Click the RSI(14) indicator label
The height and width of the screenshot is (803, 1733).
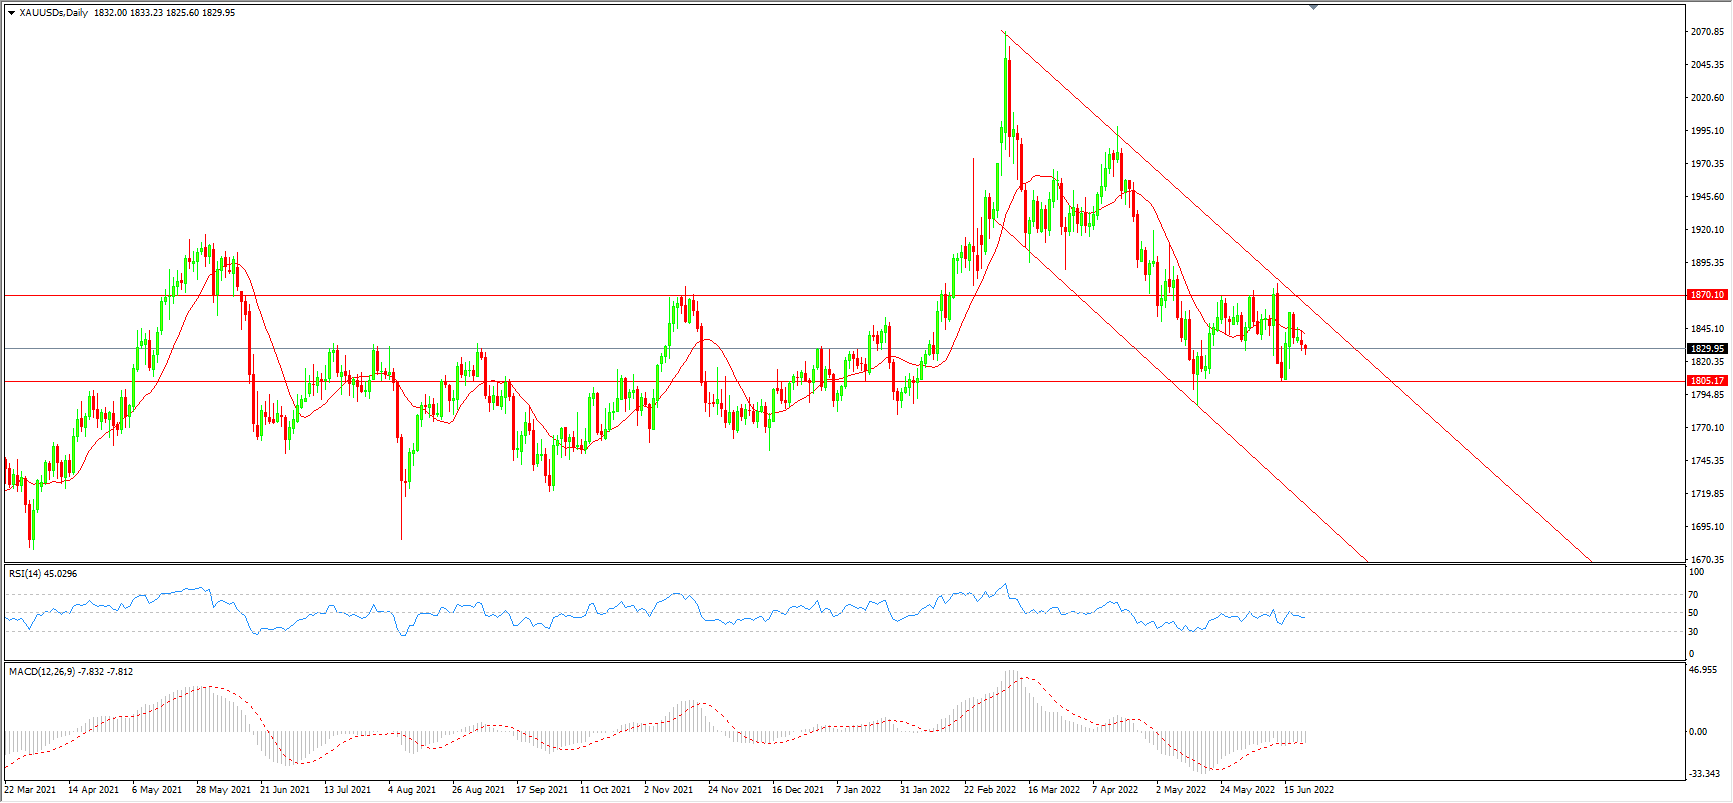(25, 574)
